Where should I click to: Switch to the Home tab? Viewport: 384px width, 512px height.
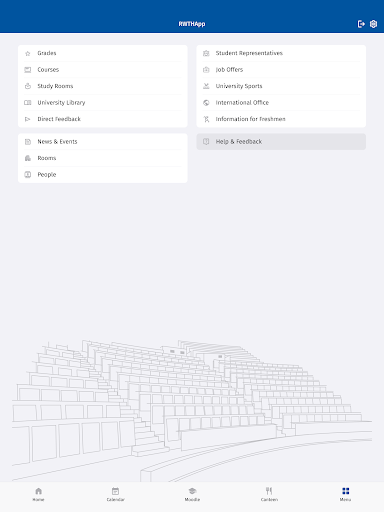click(x=38, y=494)
